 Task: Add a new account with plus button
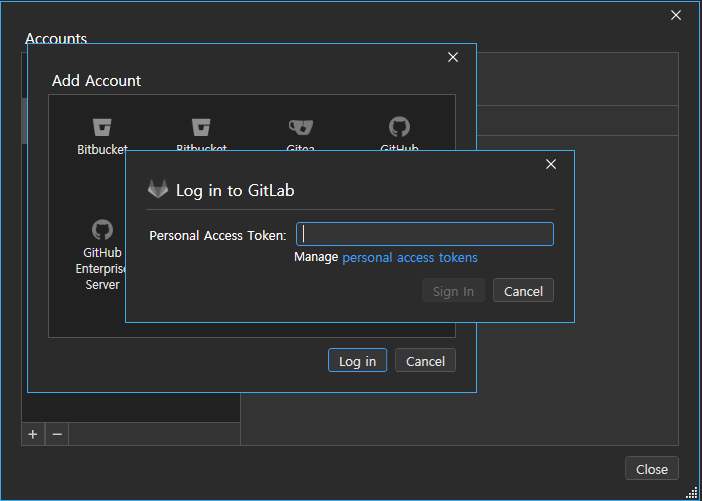(x=33, y=434)
